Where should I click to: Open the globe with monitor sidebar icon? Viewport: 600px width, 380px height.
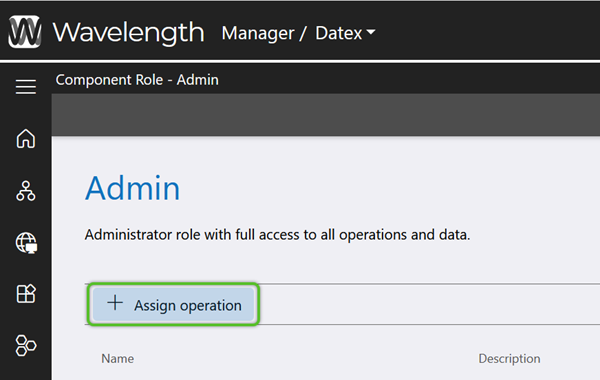pyautogui.click(x=26, y=243)
